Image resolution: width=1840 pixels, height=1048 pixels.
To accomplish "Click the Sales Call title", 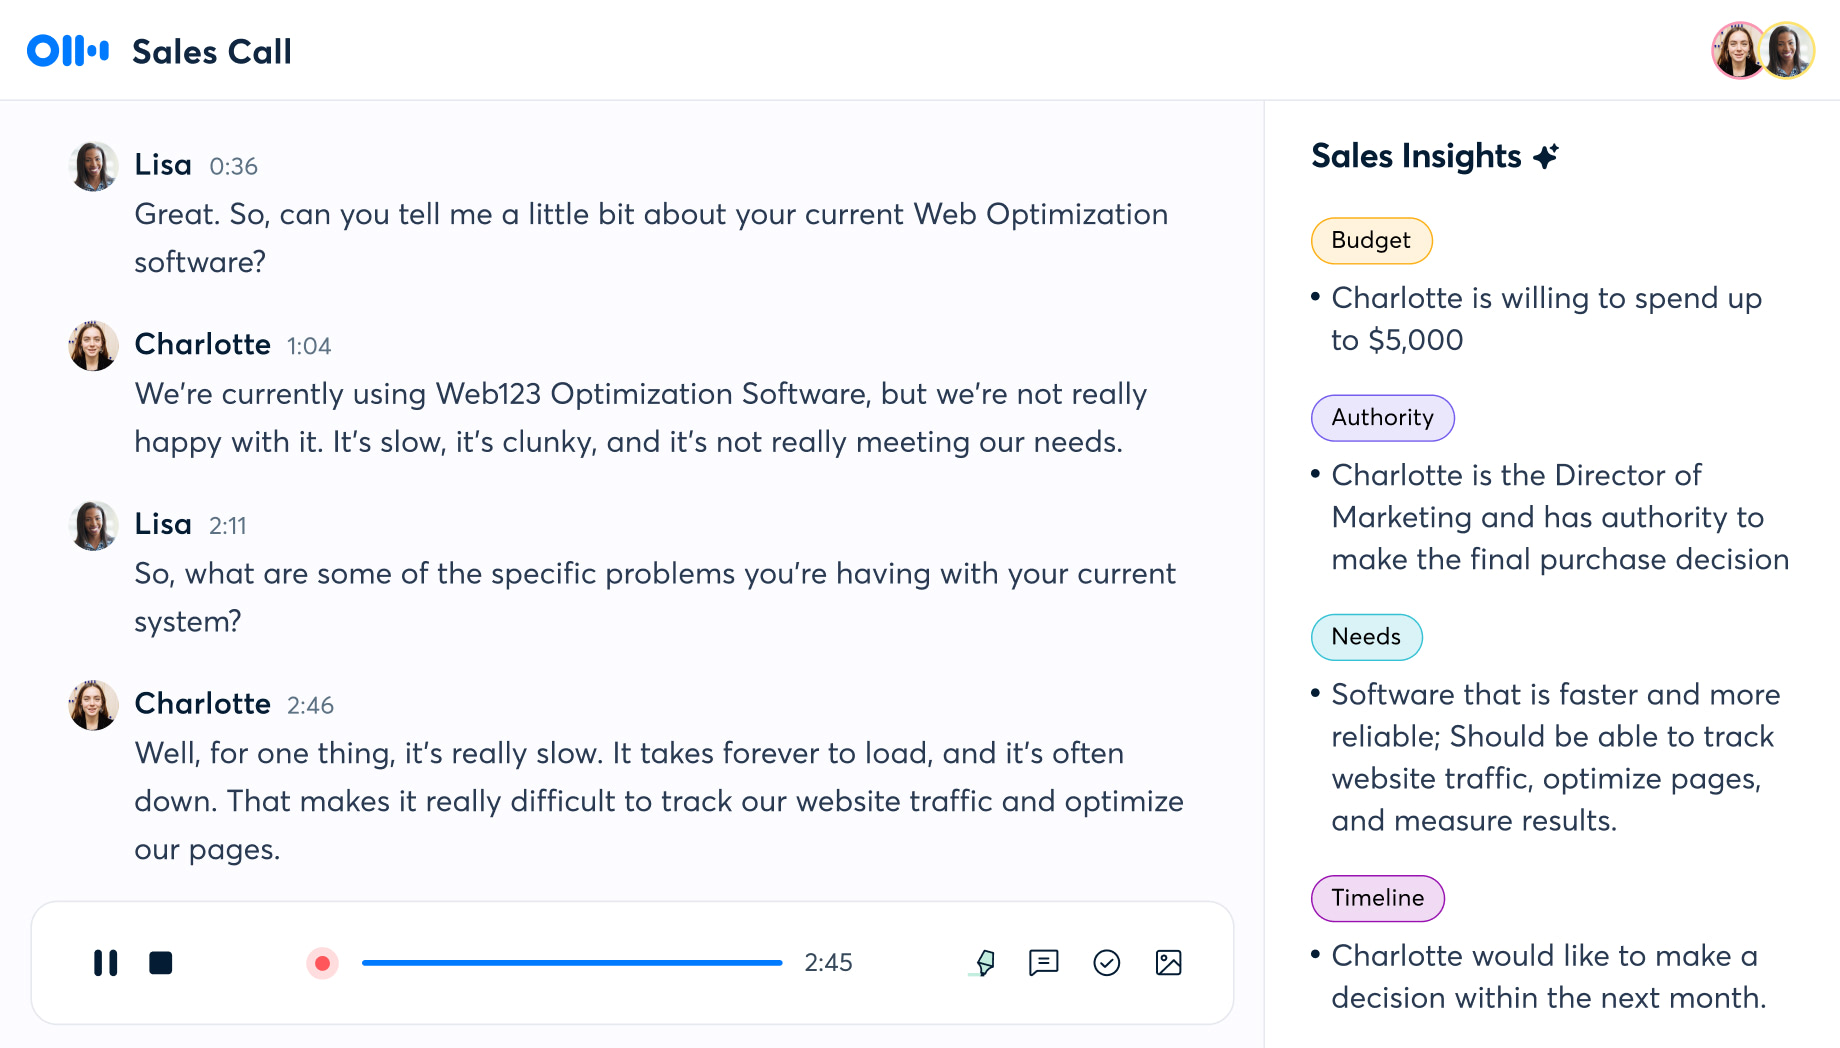I will [x=212, y=52].
